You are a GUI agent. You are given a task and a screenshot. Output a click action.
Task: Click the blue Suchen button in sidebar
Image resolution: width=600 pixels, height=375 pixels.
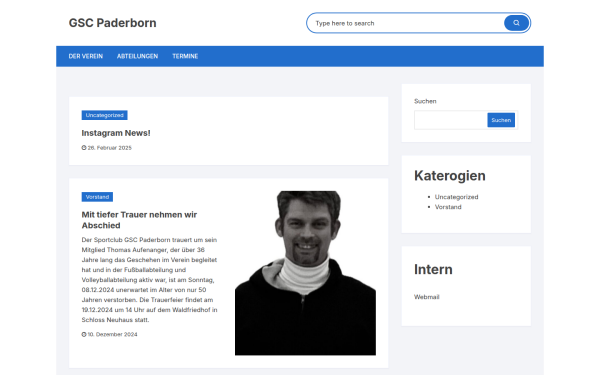pyautogui.click(x=501, y=120)
